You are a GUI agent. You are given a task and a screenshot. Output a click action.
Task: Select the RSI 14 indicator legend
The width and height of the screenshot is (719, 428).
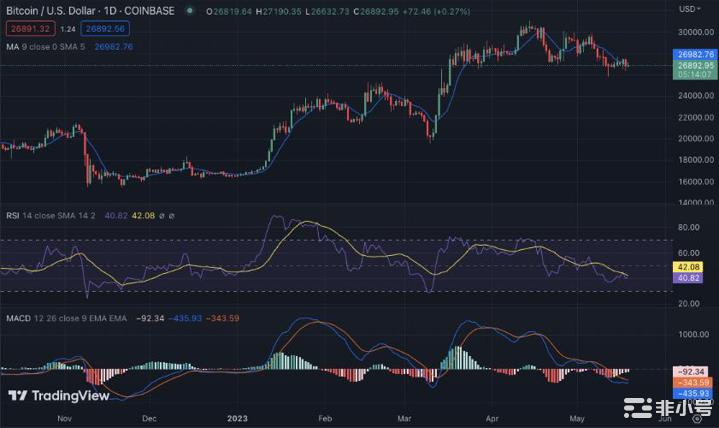point(42,214)
